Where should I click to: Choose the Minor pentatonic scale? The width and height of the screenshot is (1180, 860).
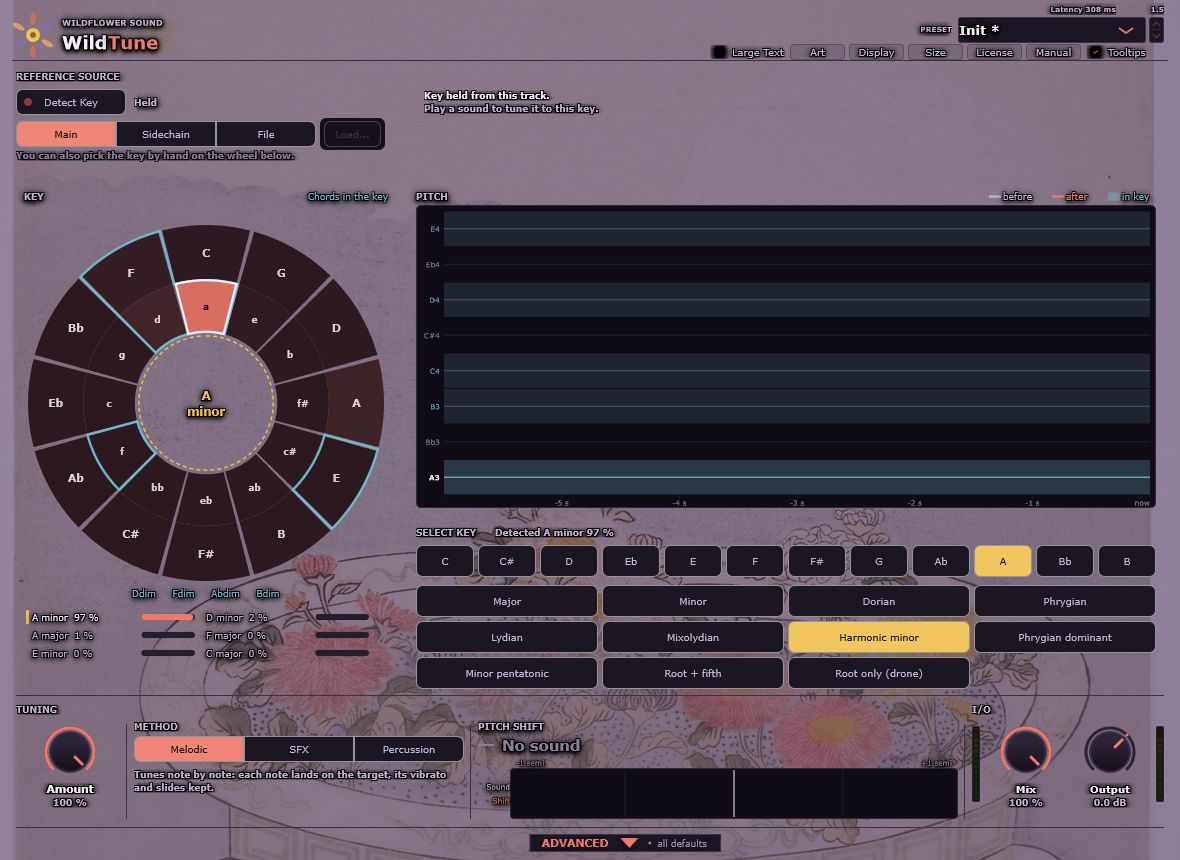coord(506,673)
